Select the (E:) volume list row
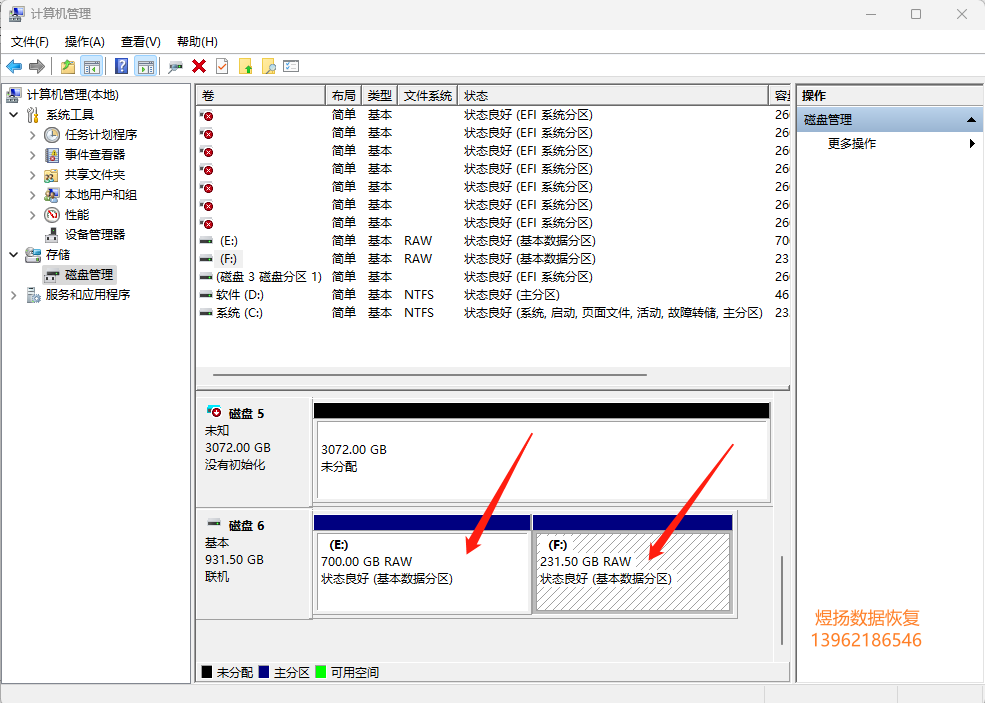 493,241
